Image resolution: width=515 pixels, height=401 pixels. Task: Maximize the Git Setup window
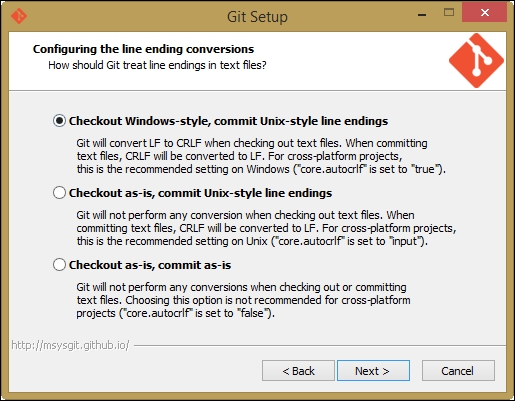point(449,13)
